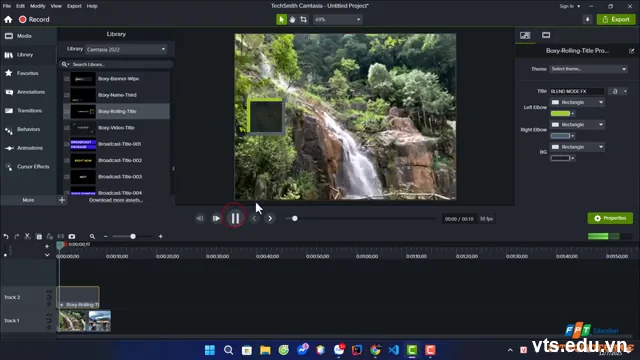Undo the last timeline action

6,236
